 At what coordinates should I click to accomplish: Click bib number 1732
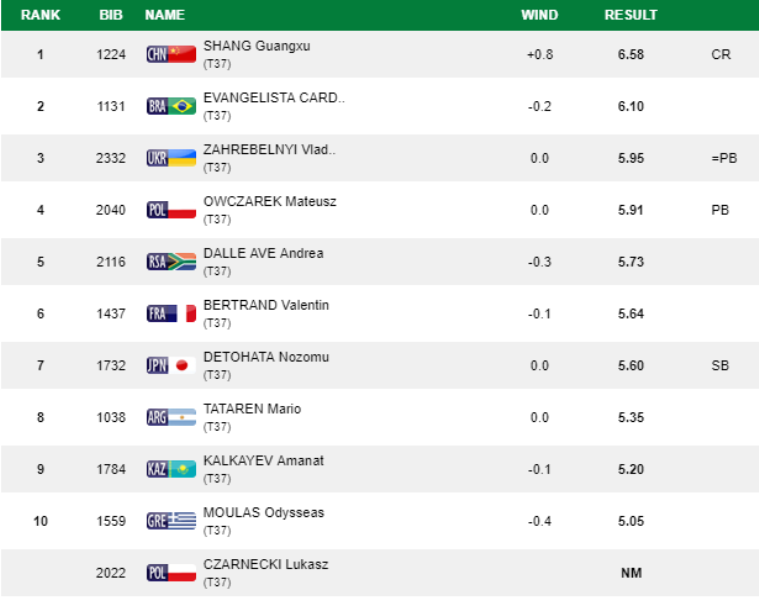click(111, 365)
